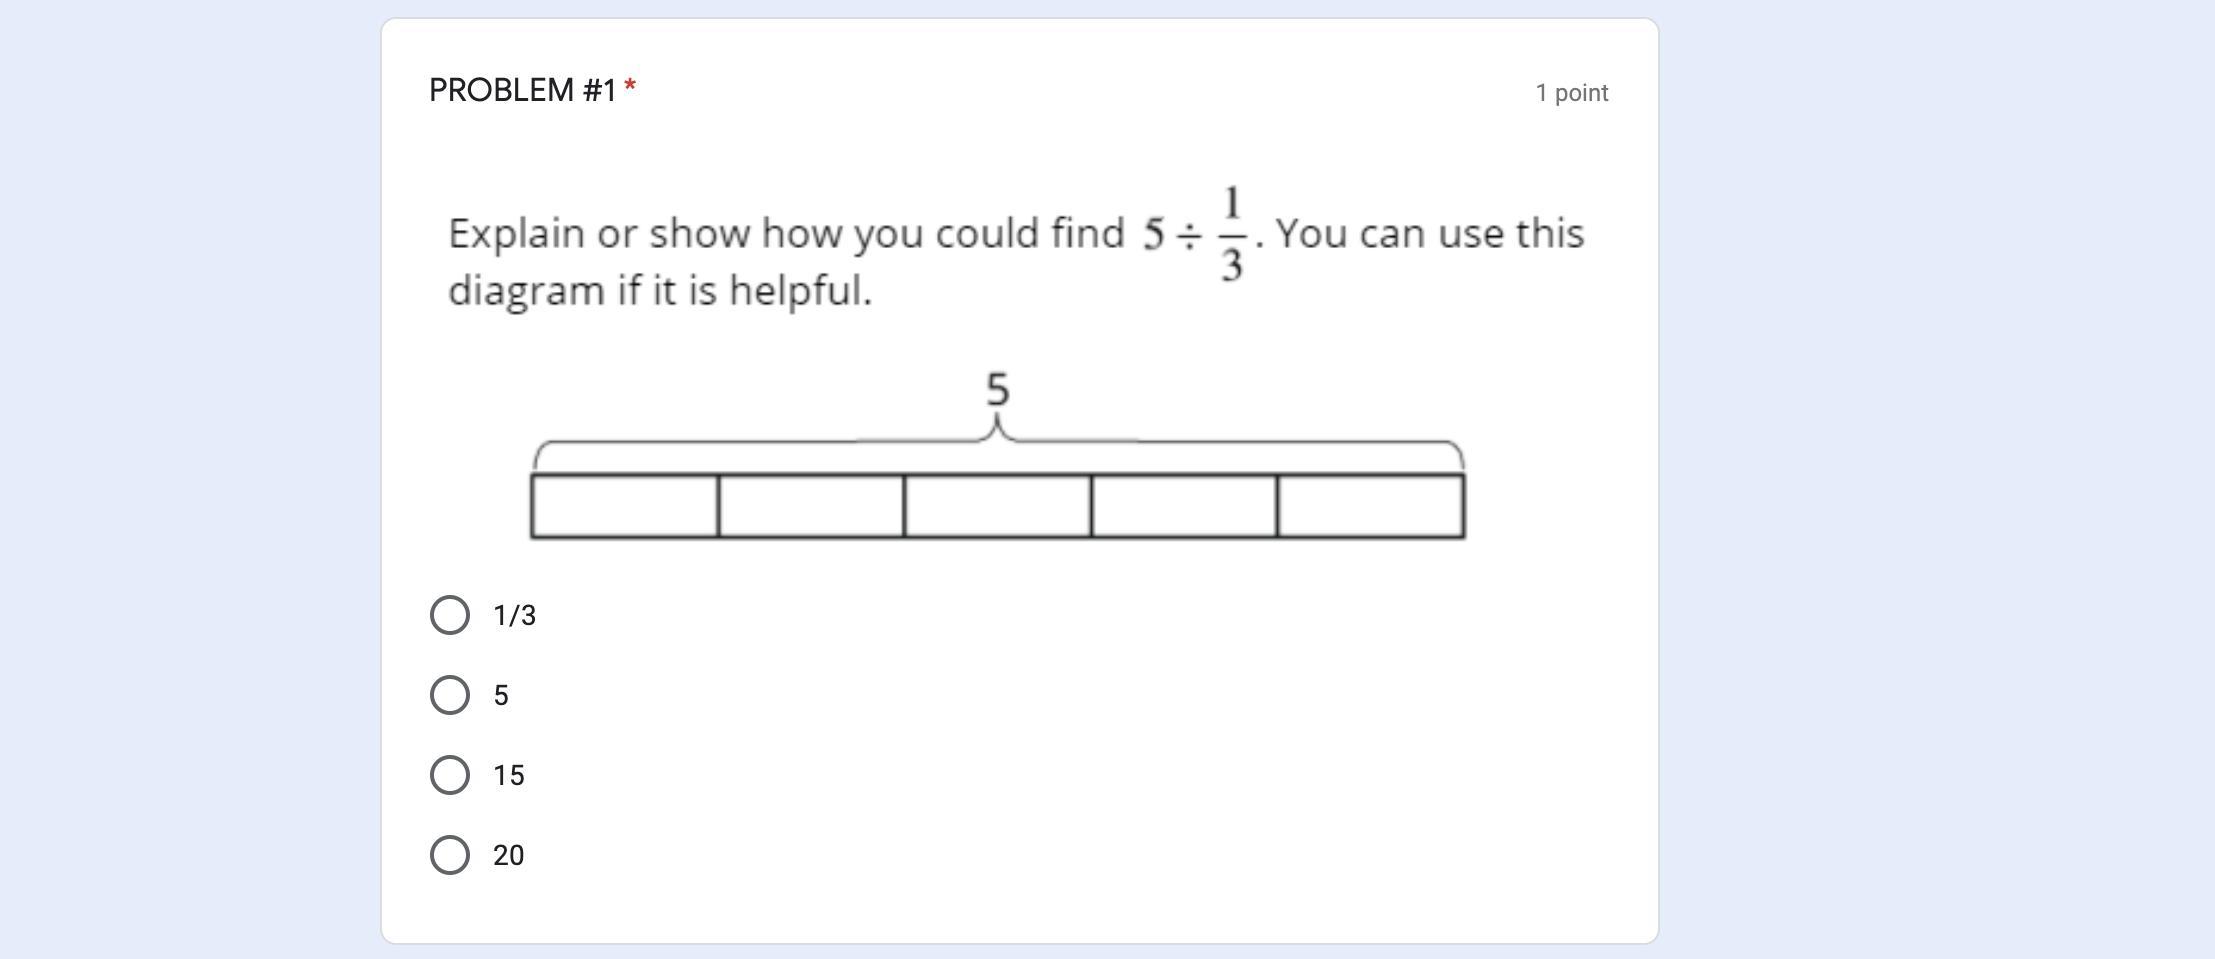Screen dimensions: 2215x959
Task: Click the label text next to the 20 option
Action: tap(509, 854)
